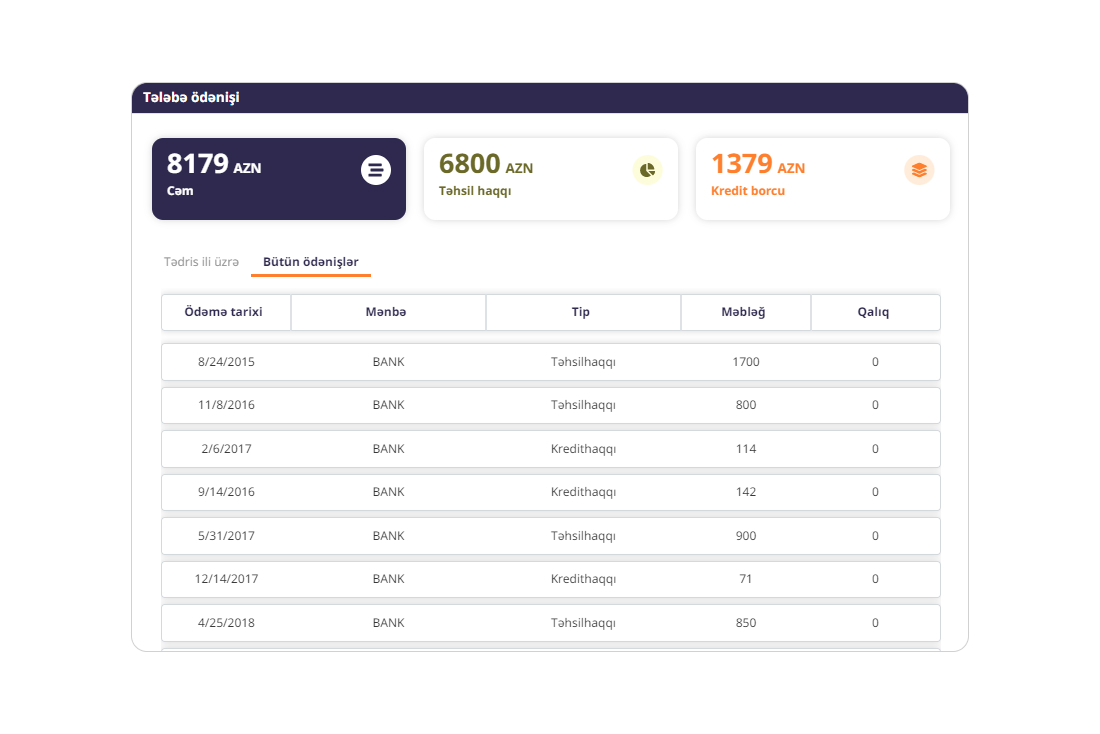Open the 1379 AZN Kredit borcu card

(822, 179)
